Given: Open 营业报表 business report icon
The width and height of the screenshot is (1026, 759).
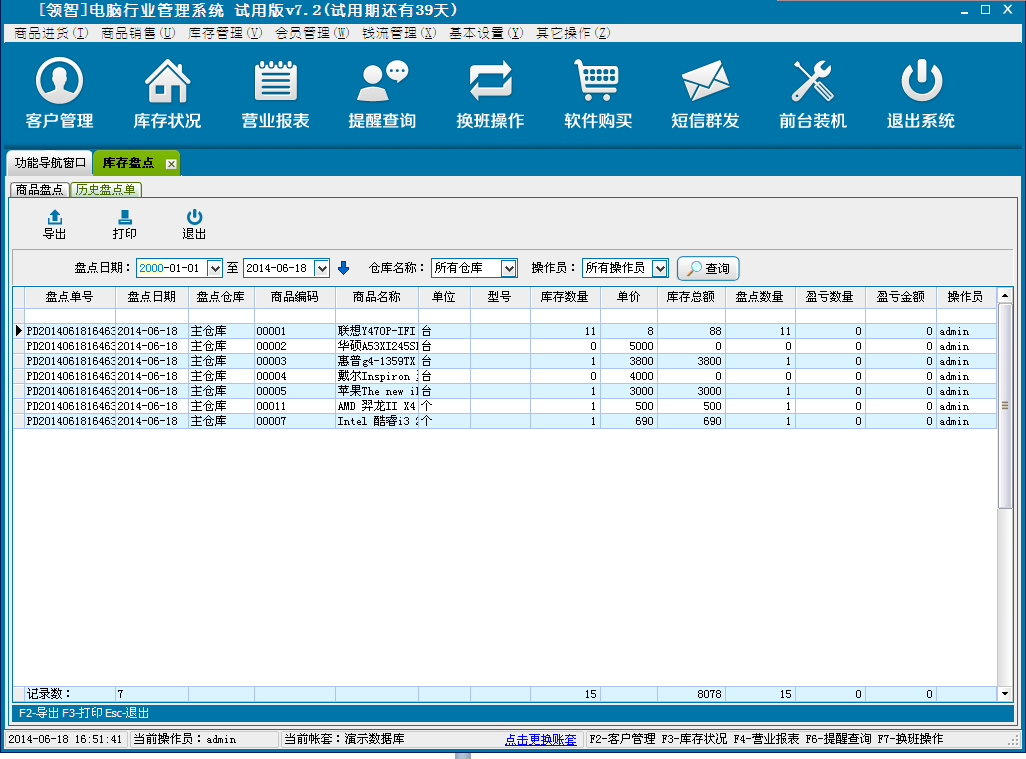Looking at the screenshot, I should (x=275, y=82).
